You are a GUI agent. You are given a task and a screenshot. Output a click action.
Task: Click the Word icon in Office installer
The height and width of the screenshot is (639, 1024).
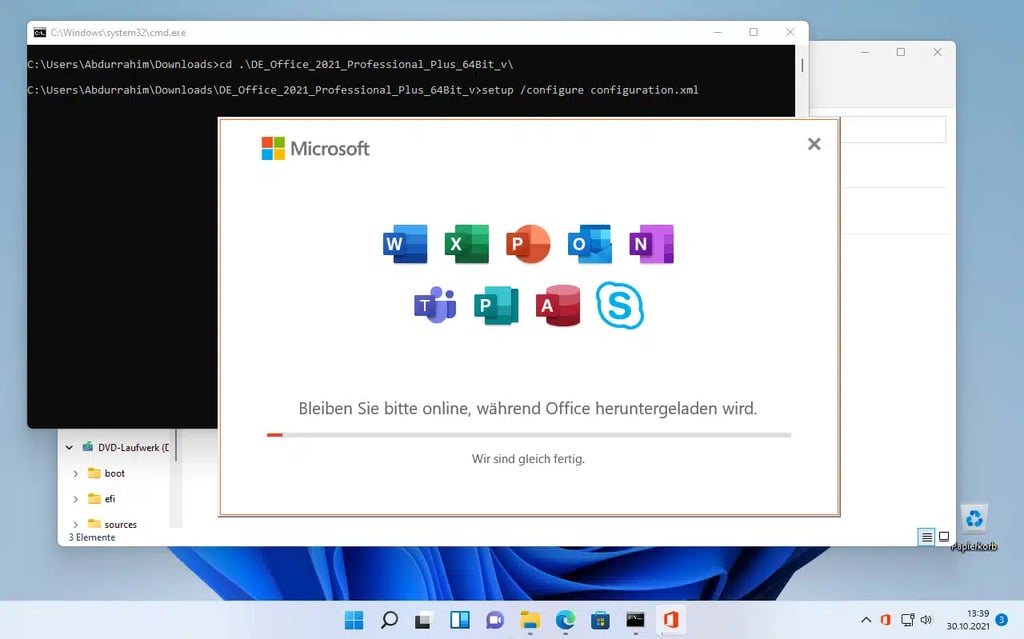click(x=405, y=244)
